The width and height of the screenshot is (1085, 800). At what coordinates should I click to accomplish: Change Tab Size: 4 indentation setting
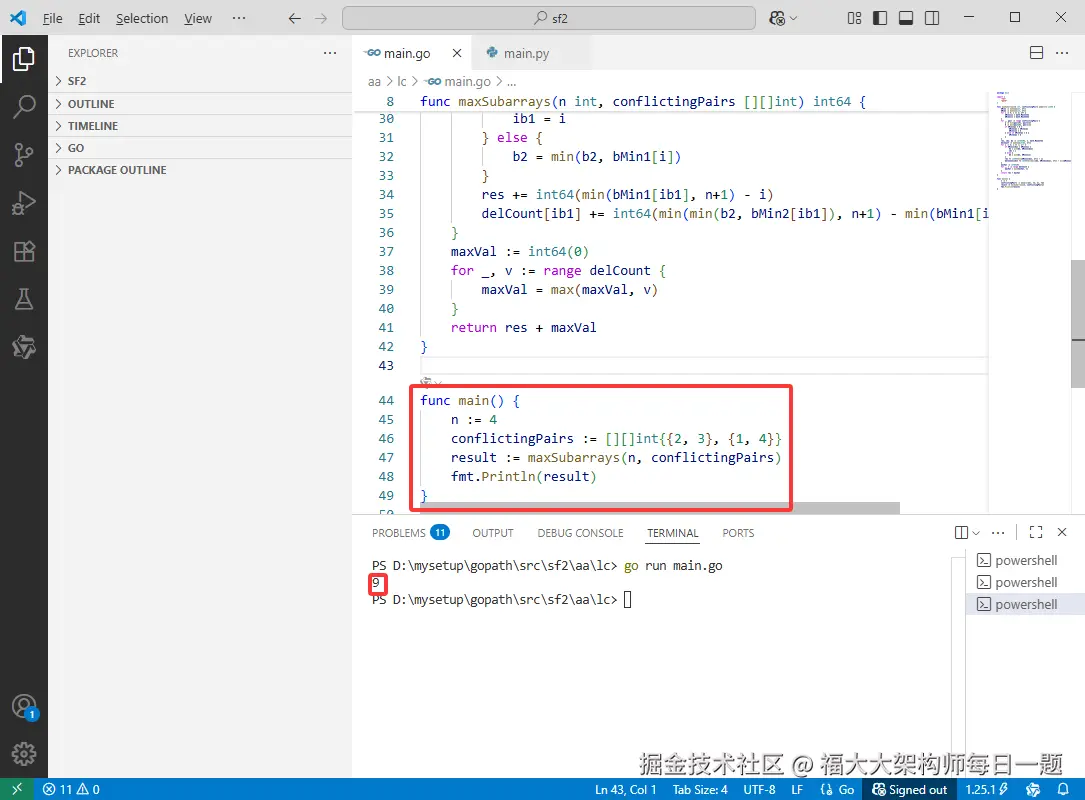pyautogui.click(x=700, y=789)
